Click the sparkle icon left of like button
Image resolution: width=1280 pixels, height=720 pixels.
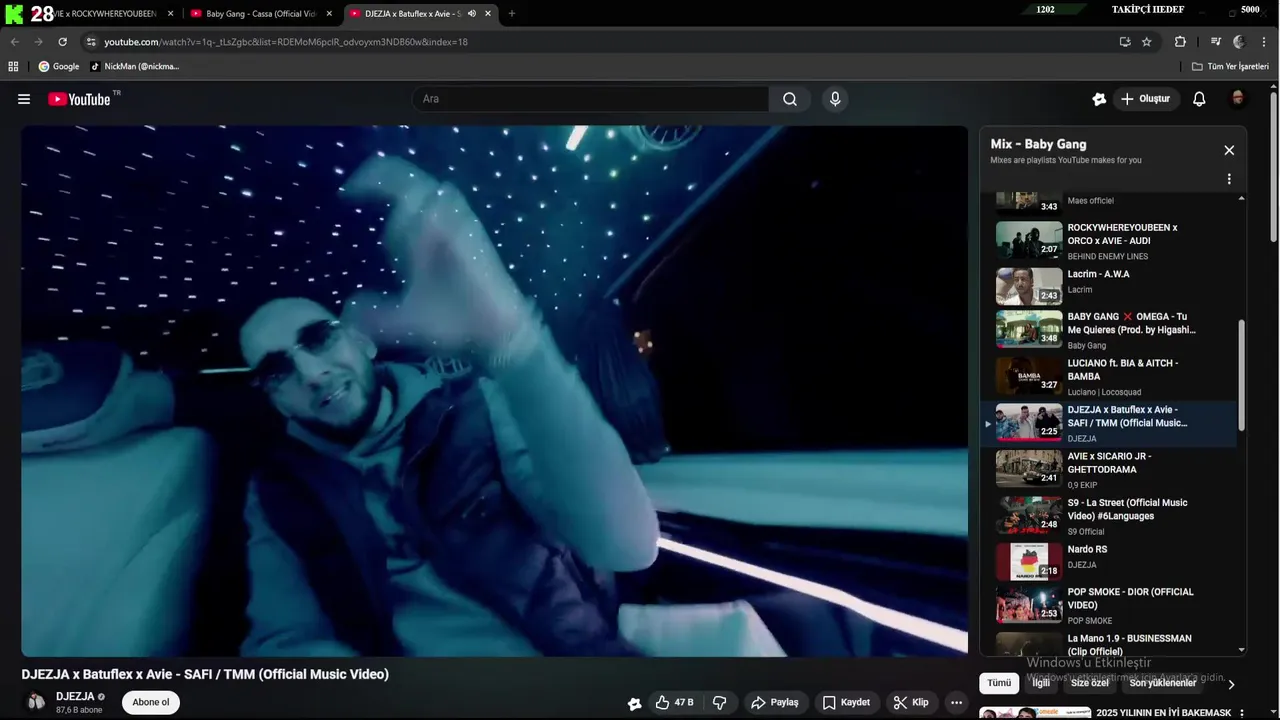tap(634, 703)
